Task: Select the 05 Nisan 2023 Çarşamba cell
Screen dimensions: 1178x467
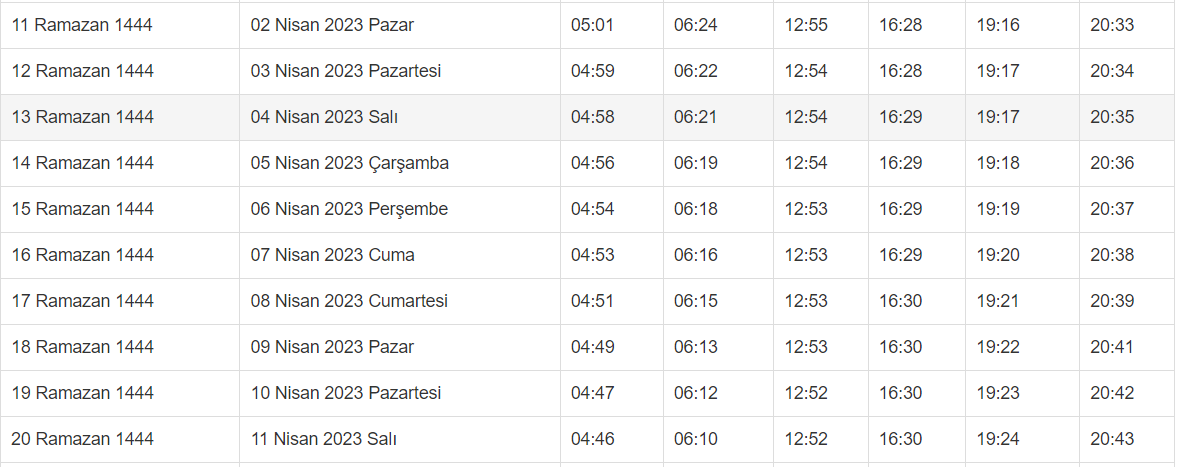Action: tap(349, 163)
